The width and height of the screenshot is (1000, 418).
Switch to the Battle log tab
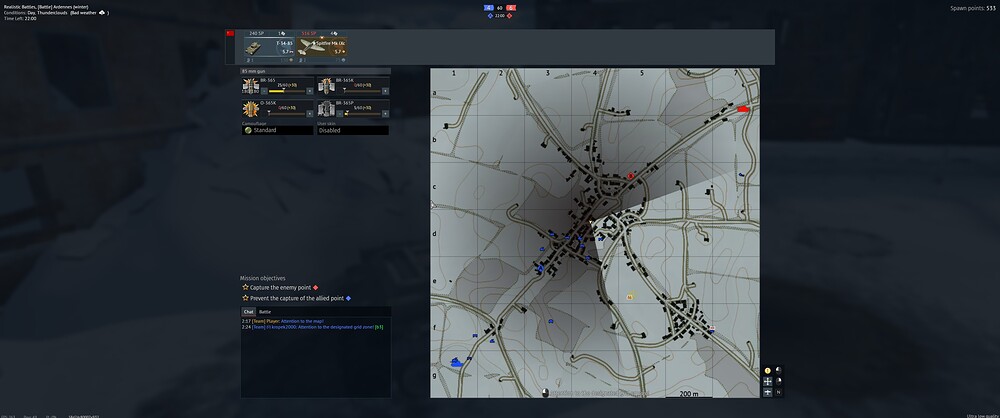pos(265,312)
